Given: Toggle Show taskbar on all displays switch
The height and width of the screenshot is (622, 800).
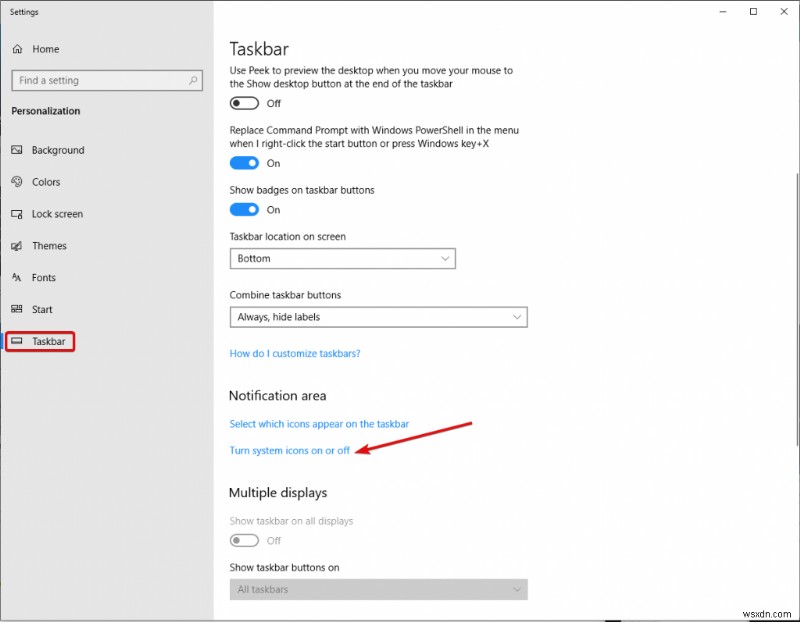Looking at the screenshot, I should (x=244, y=540).
